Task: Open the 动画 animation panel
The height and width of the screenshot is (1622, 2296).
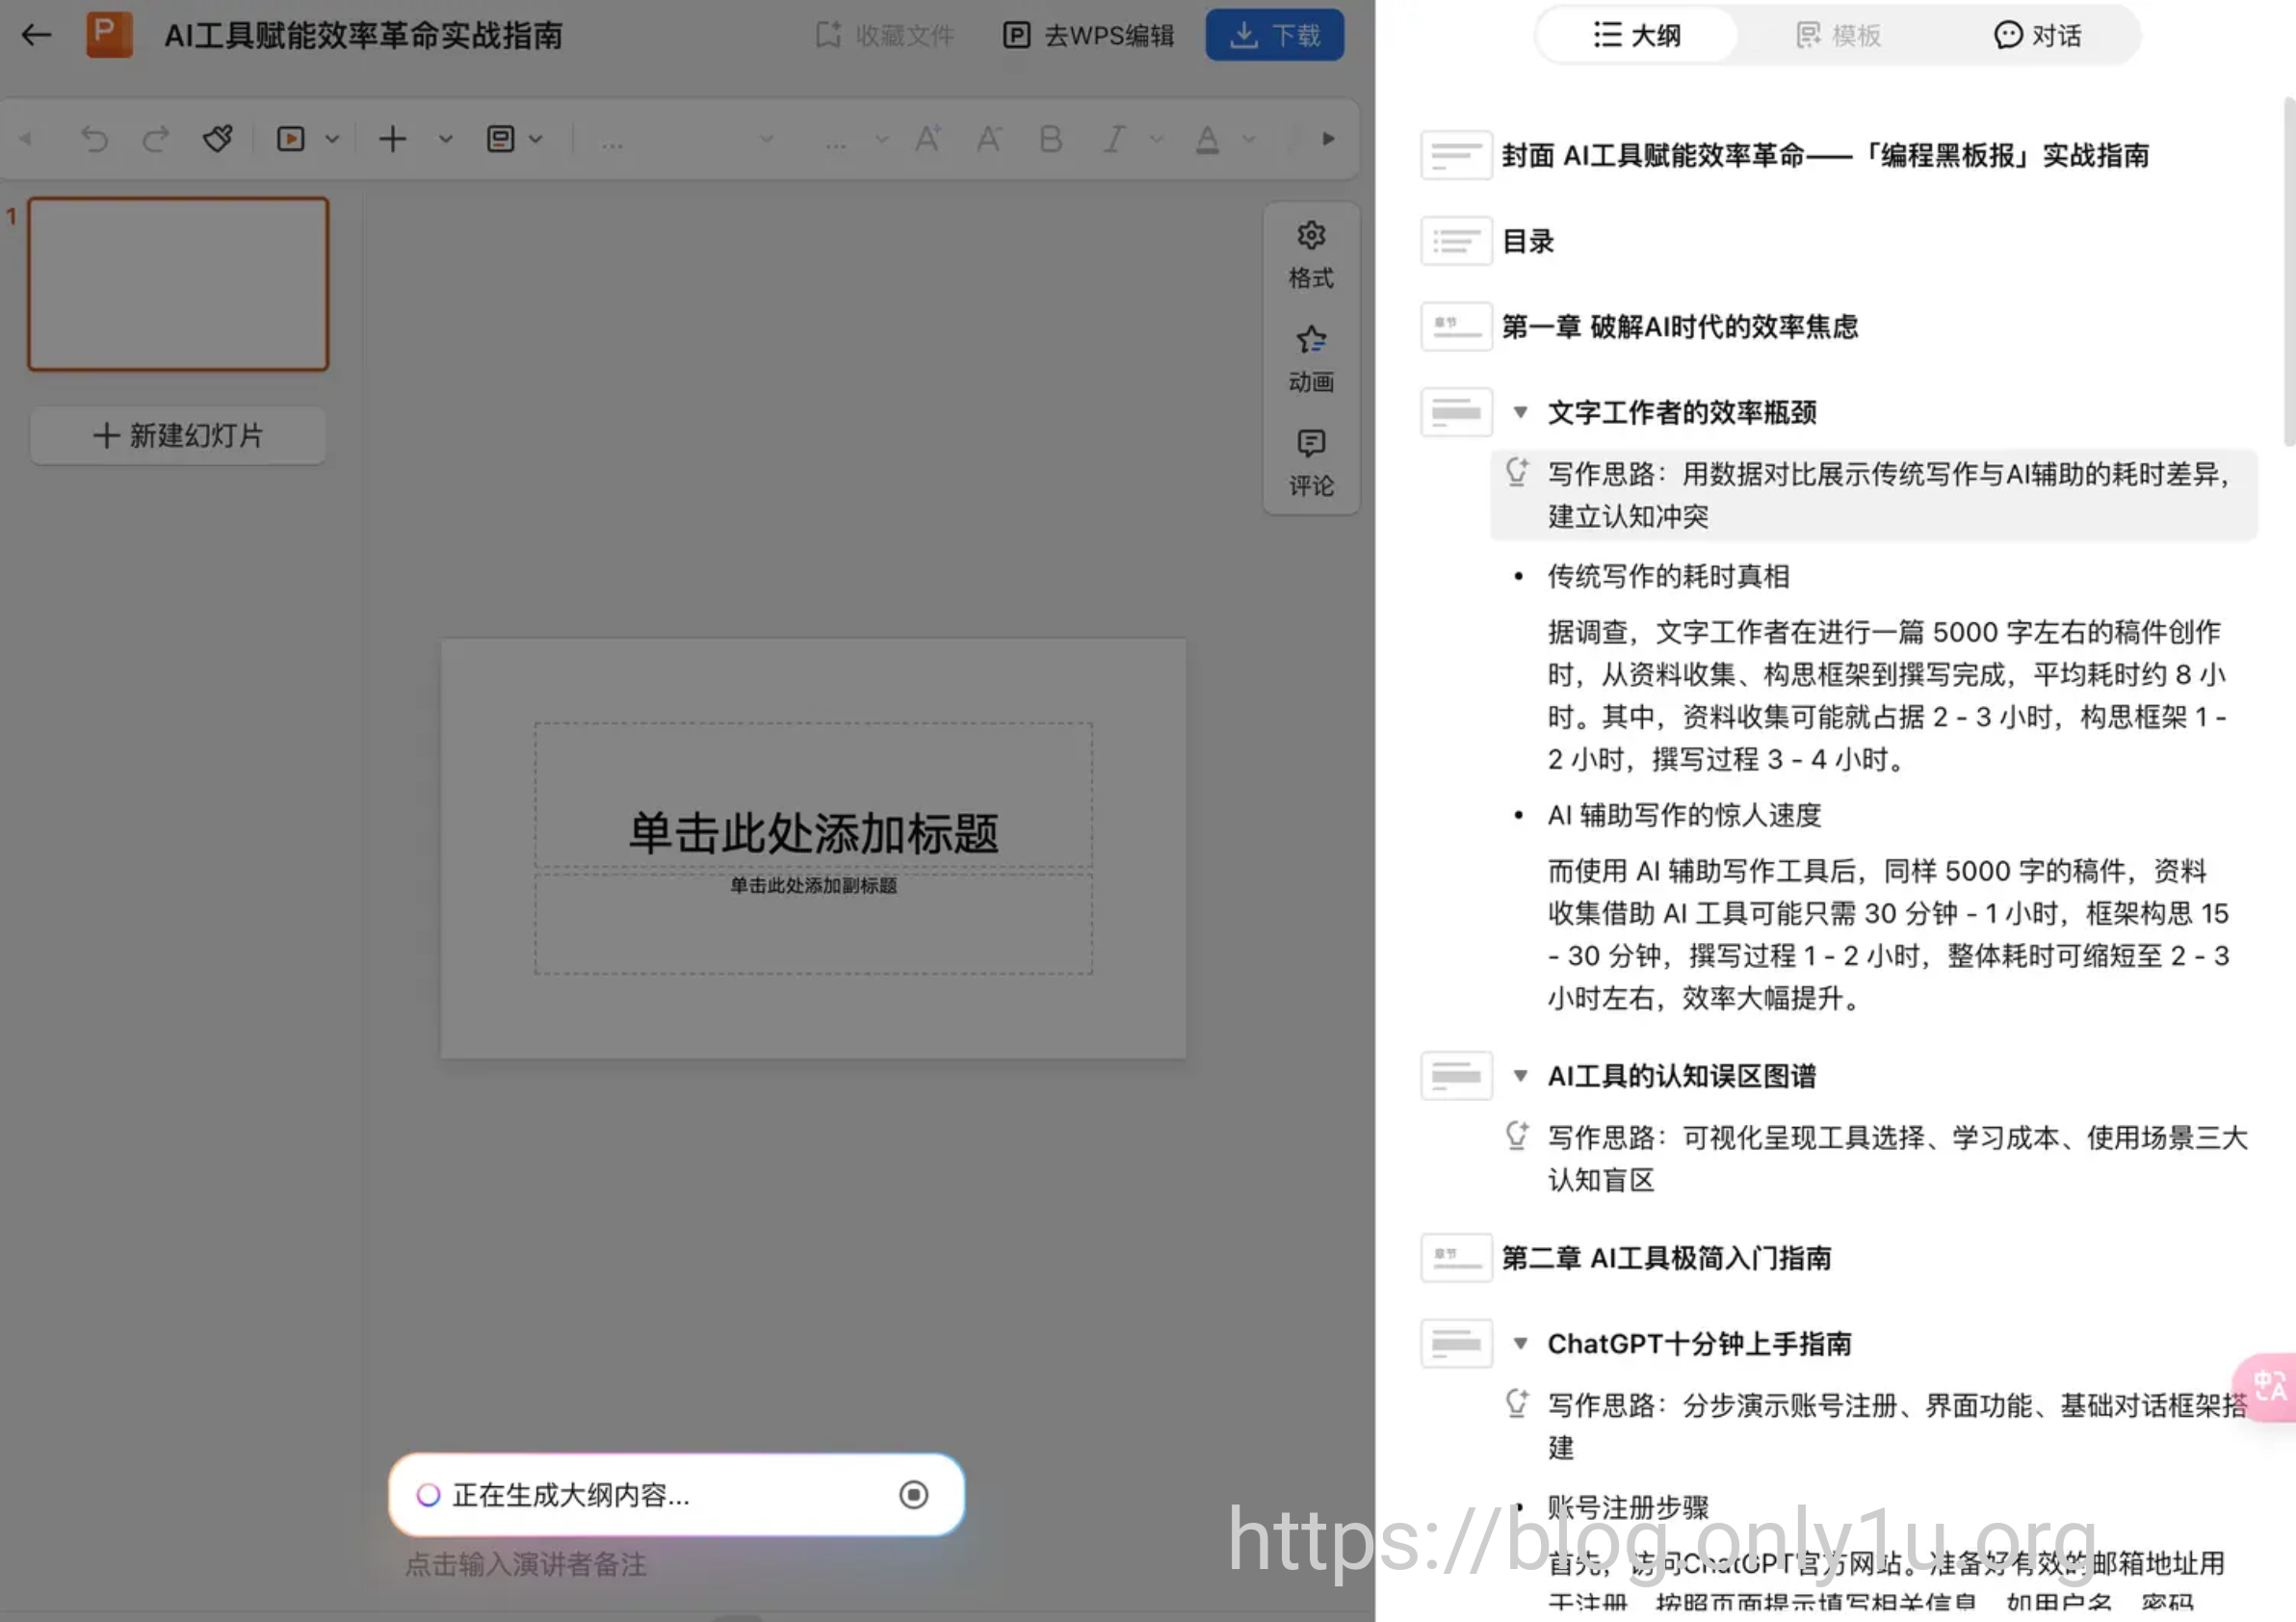Action: [1310, 359]
